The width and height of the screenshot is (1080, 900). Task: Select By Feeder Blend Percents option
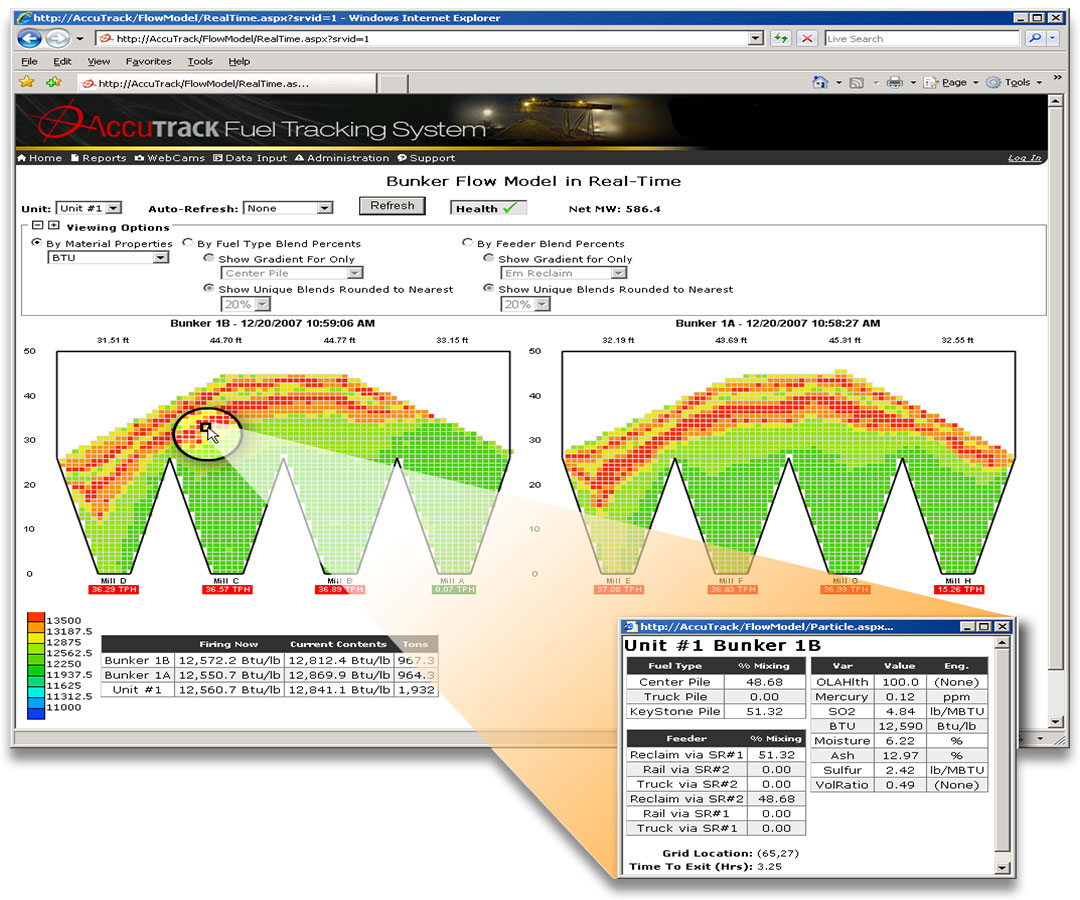point(467,243)
